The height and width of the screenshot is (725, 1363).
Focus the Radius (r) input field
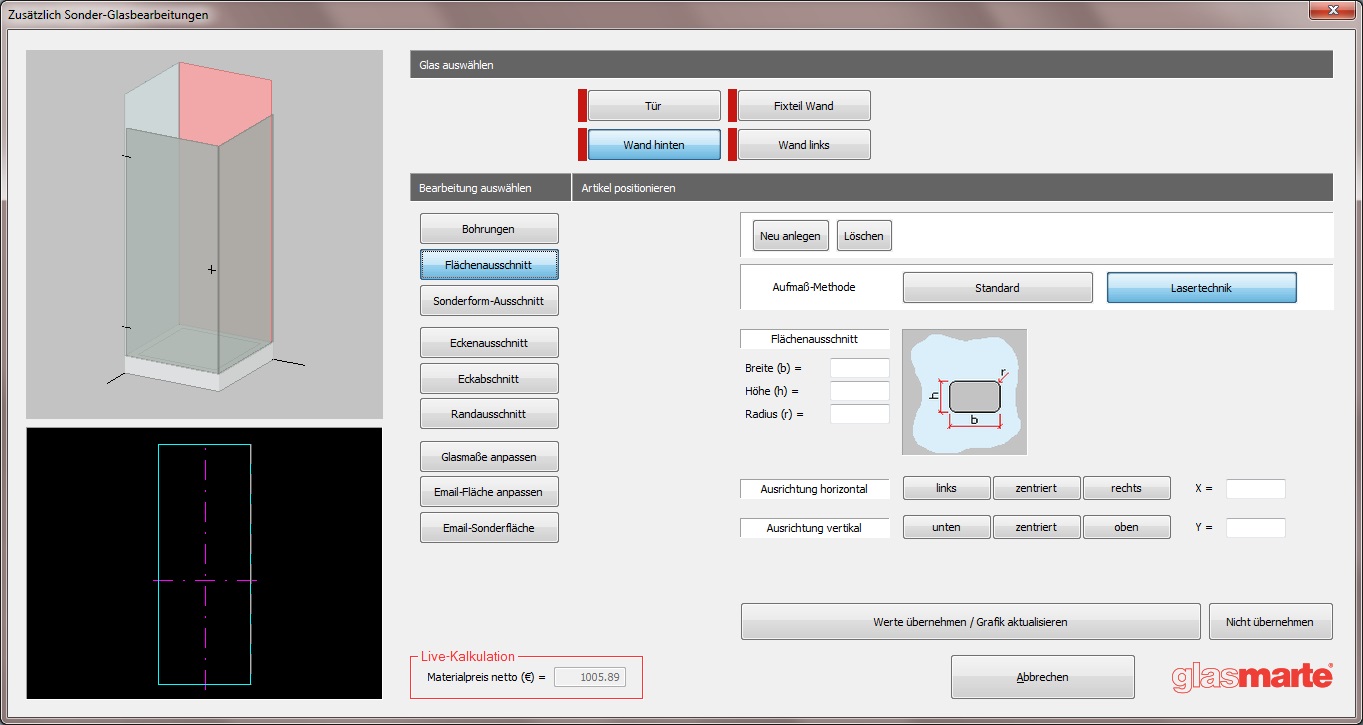(859, 414)
